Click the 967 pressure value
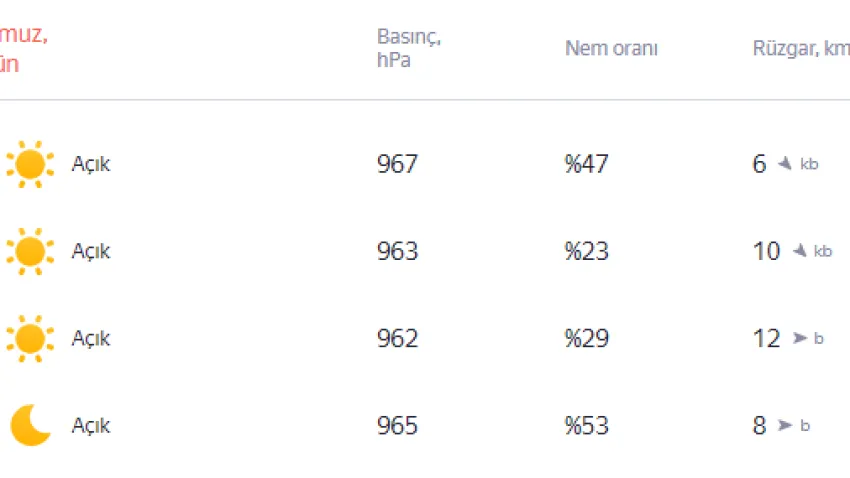 [x=397, y=164]
